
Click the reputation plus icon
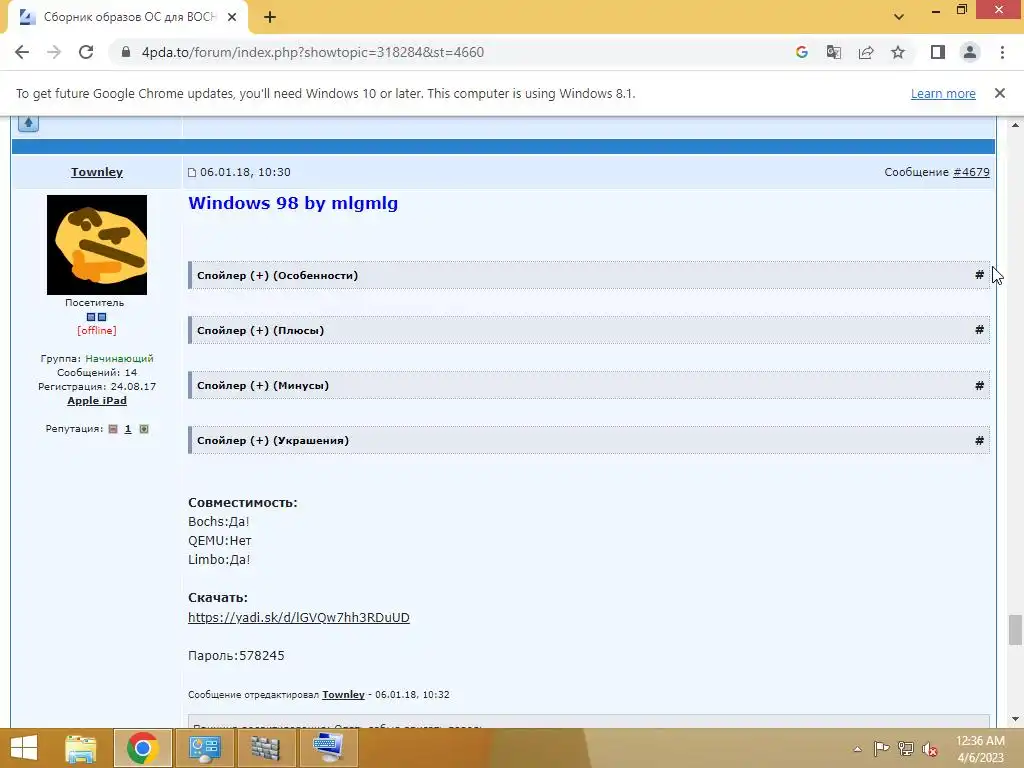(144, 429)
